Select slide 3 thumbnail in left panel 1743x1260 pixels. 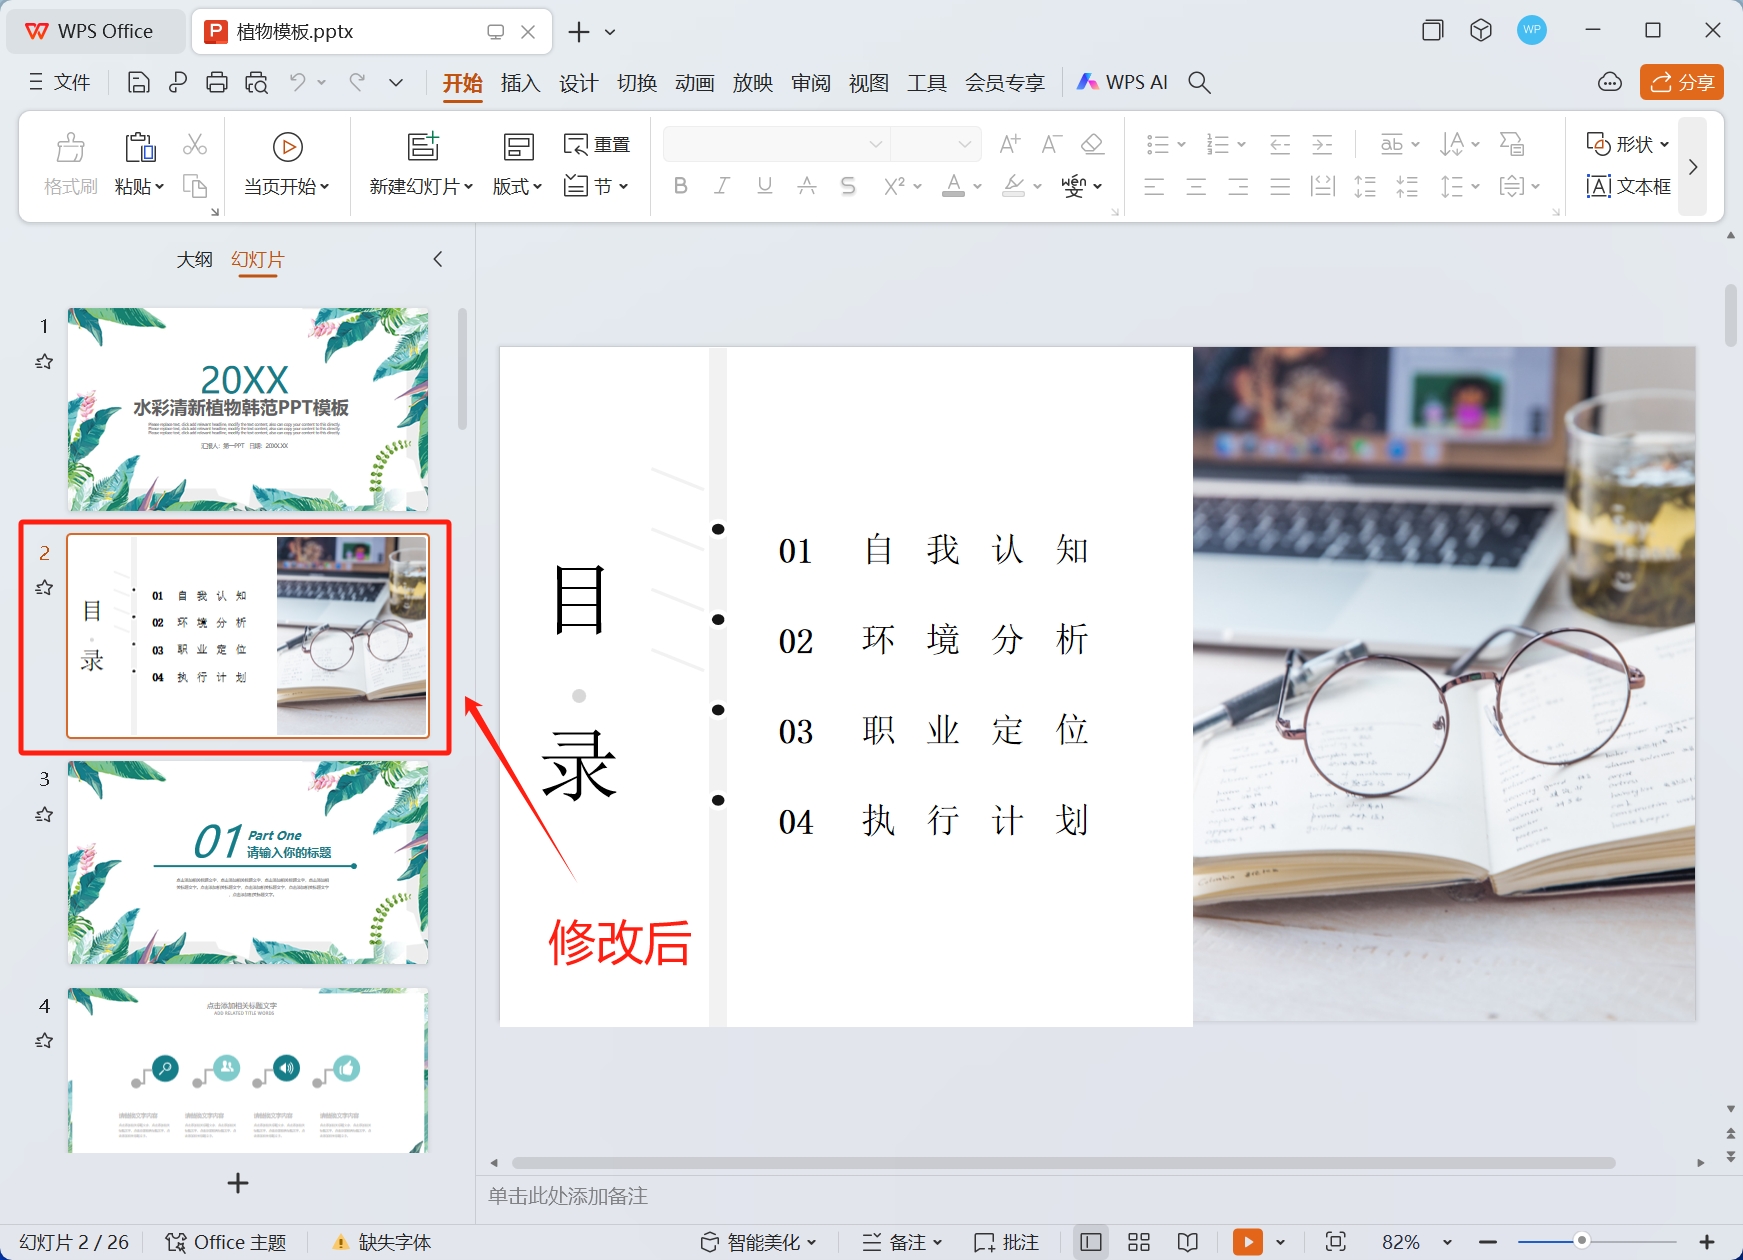[247, 862]
